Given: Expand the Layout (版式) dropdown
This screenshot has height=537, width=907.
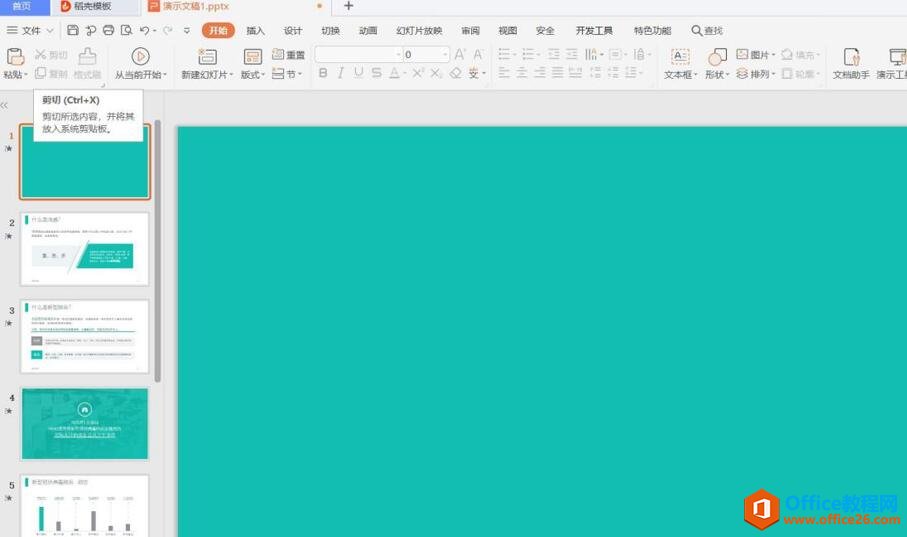Looking at the screenshot, I should click(x=253, y=74).
